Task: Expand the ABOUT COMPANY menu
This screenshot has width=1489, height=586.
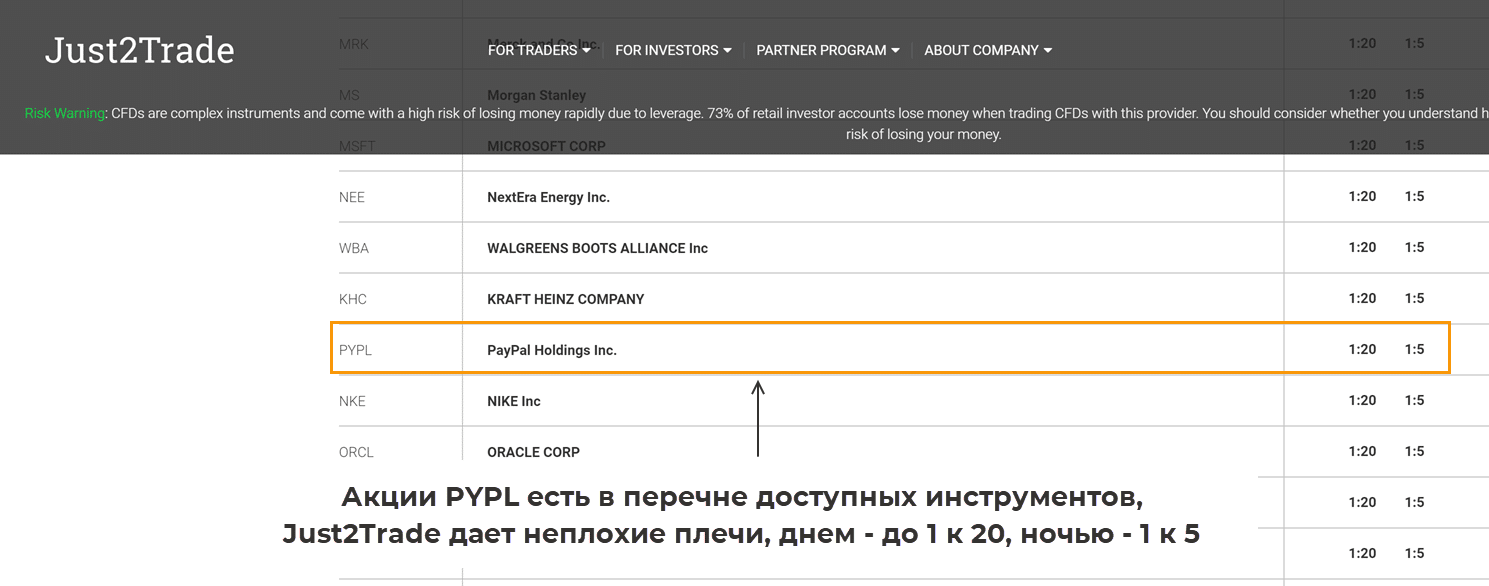Action: click(987, 50)
